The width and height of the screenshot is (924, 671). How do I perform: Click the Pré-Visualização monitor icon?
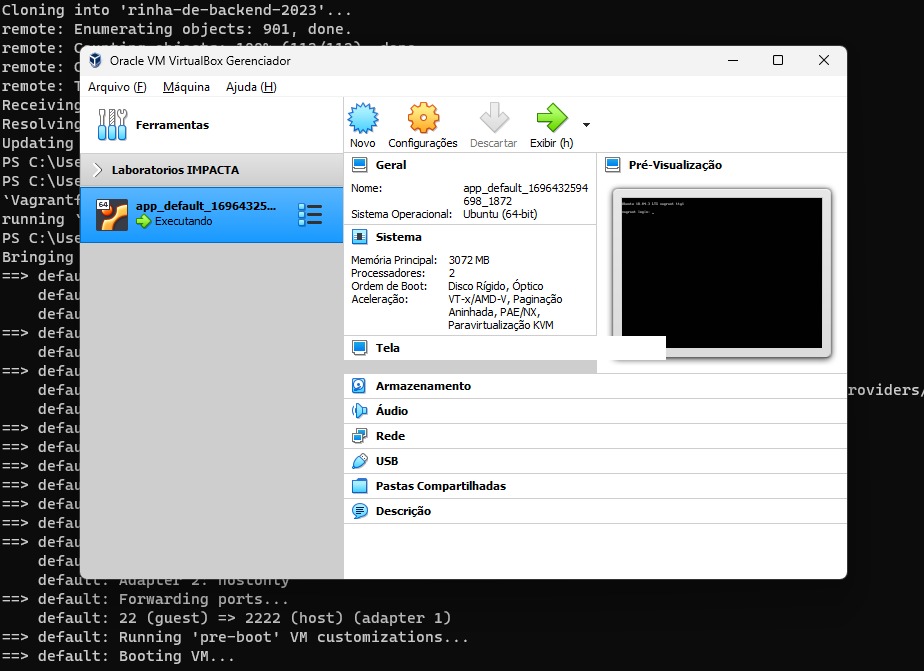tap(613, 165)
